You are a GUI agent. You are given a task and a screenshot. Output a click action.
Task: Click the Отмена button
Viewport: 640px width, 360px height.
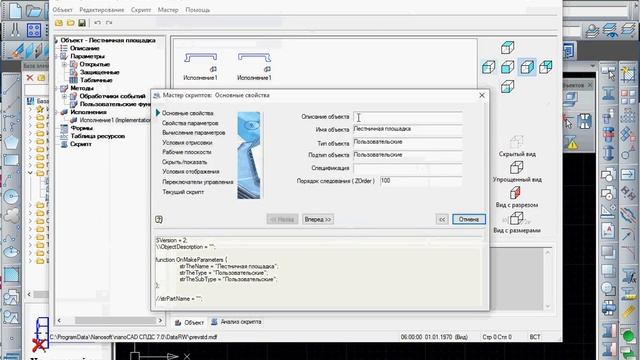469,219
